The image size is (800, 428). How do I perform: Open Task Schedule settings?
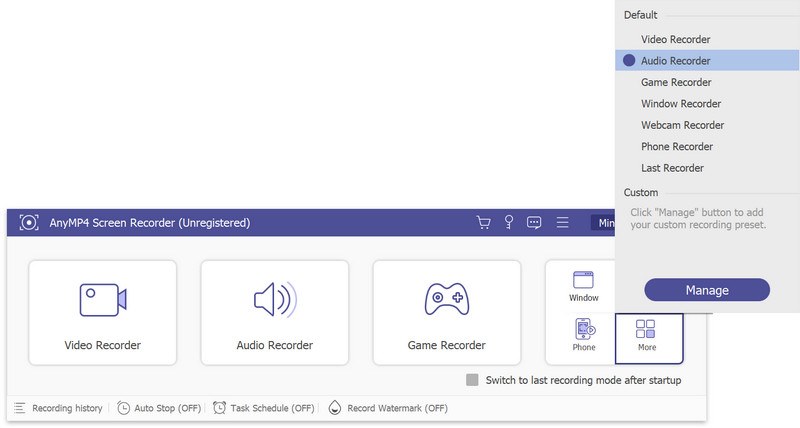coord(263,408)
